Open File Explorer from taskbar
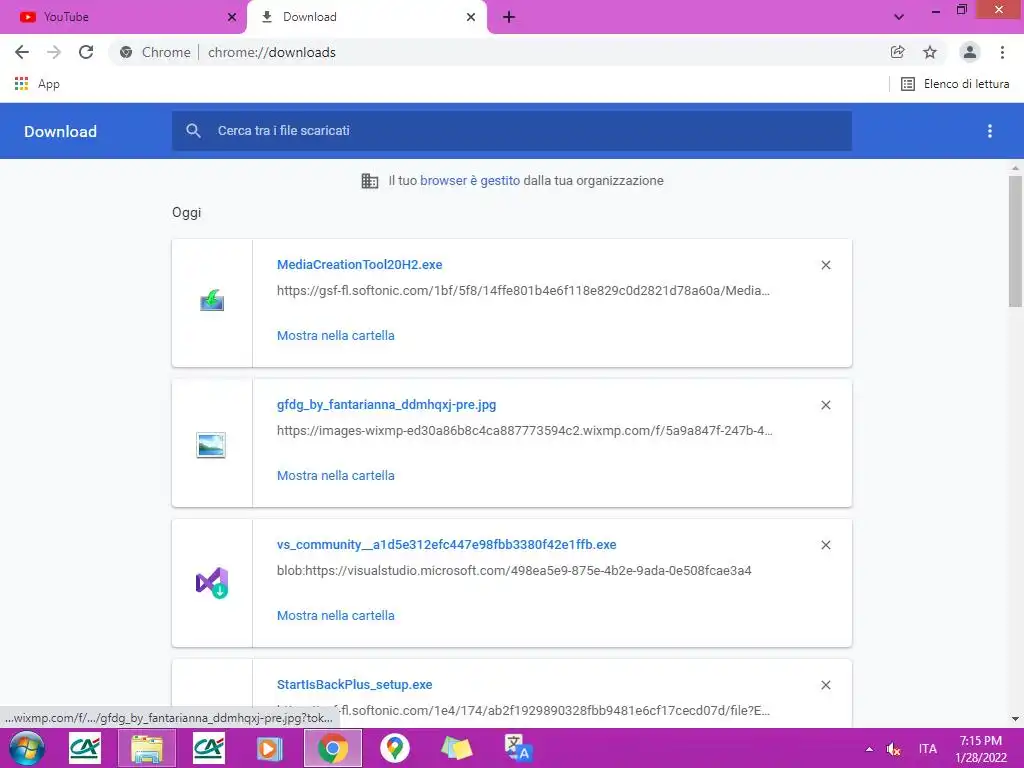 click(147, 748)
